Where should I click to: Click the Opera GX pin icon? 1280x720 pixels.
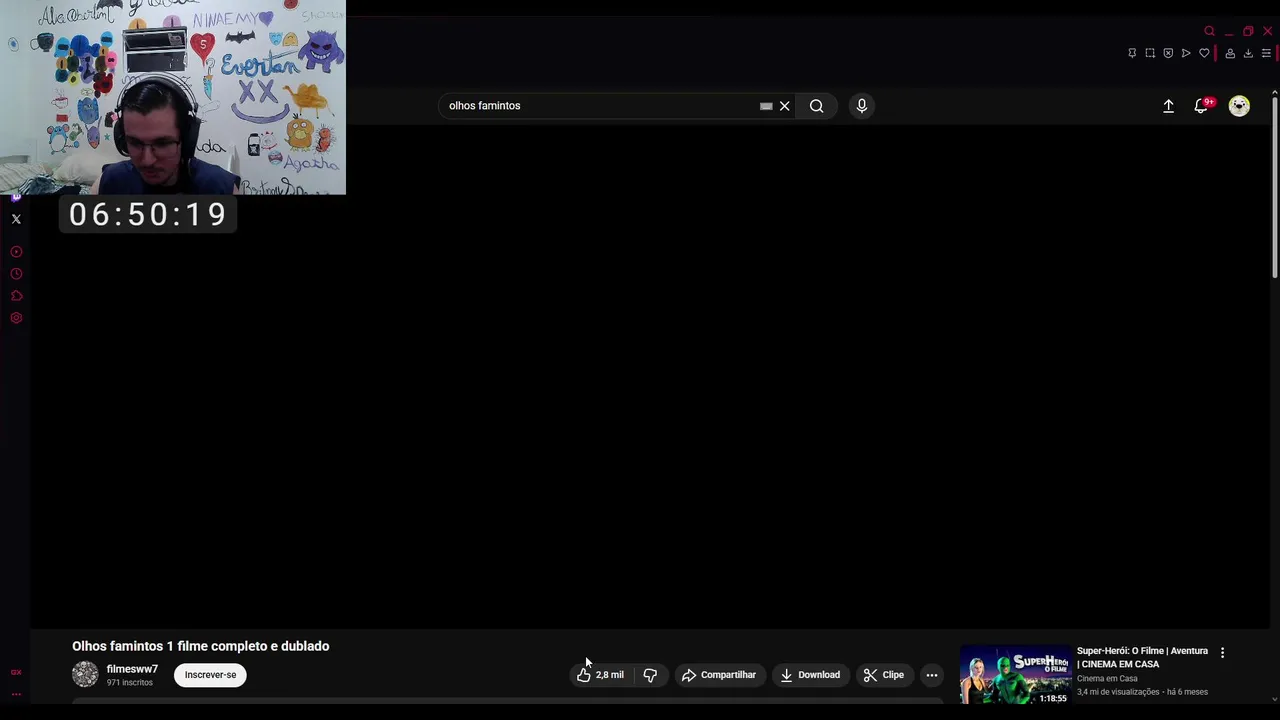coord(1132,53)
